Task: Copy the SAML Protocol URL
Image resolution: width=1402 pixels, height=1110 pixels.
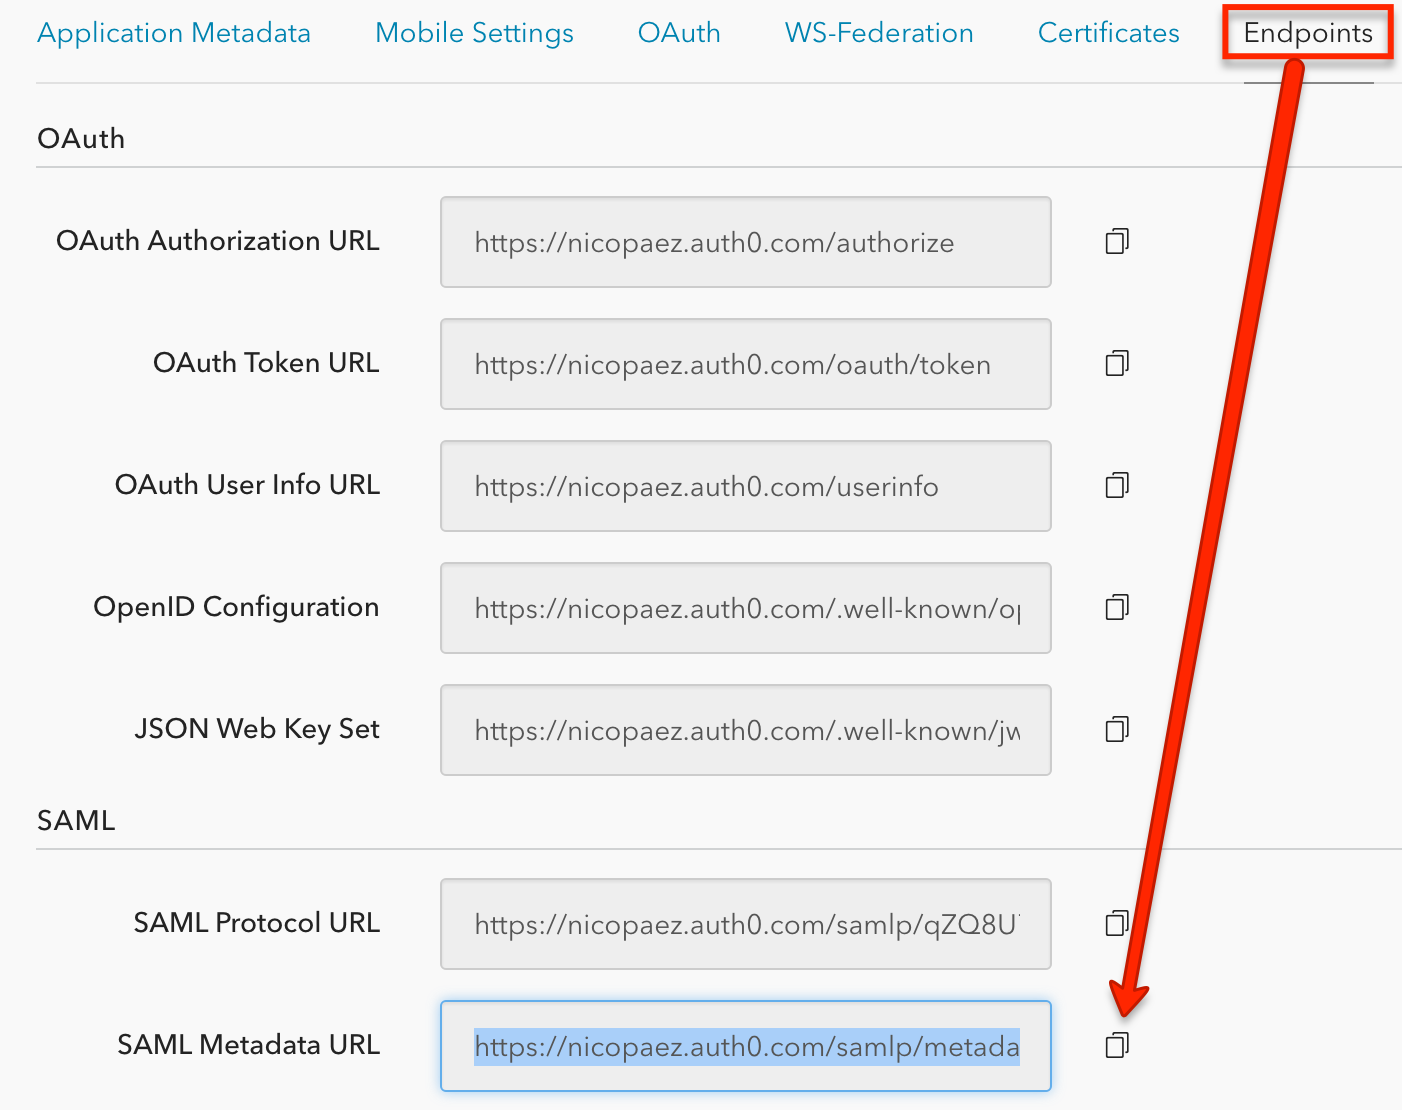Action: coord(1117,923)
